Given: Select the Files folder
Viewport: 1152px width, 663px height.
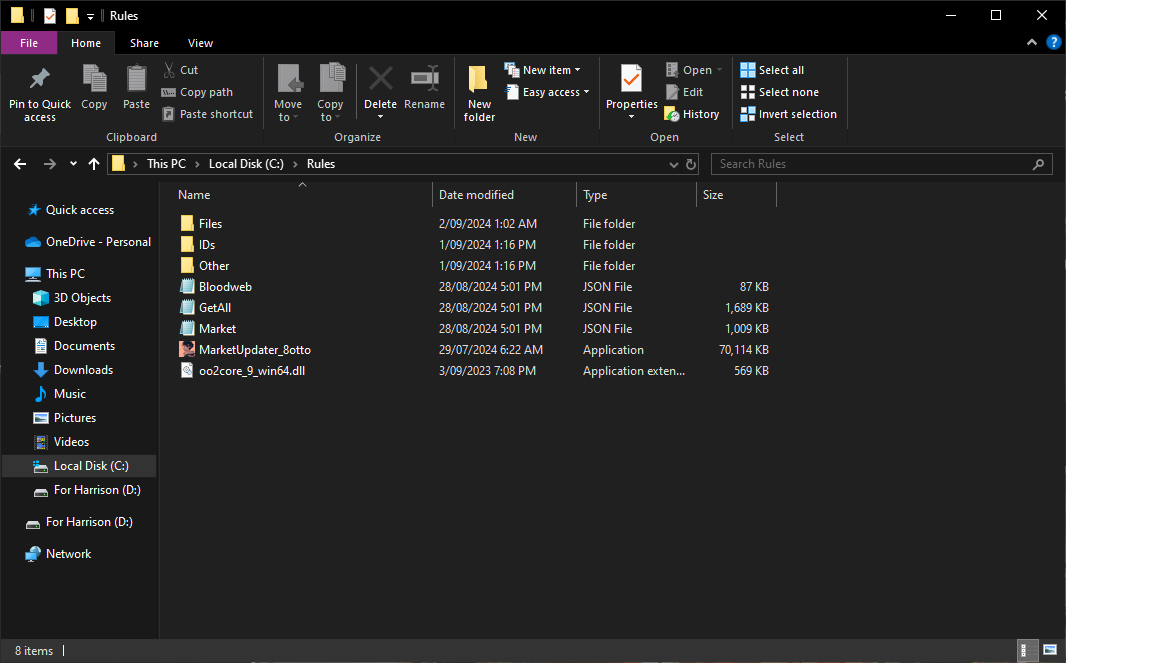Looking at the screenshot, I should tap(201, 223).
